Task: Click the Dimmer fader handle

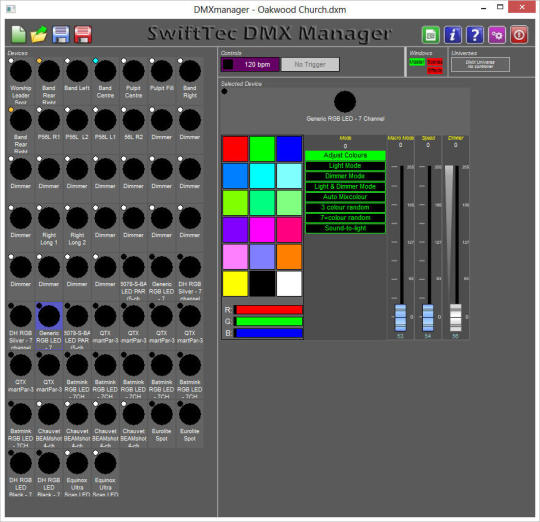Action: 456,317
